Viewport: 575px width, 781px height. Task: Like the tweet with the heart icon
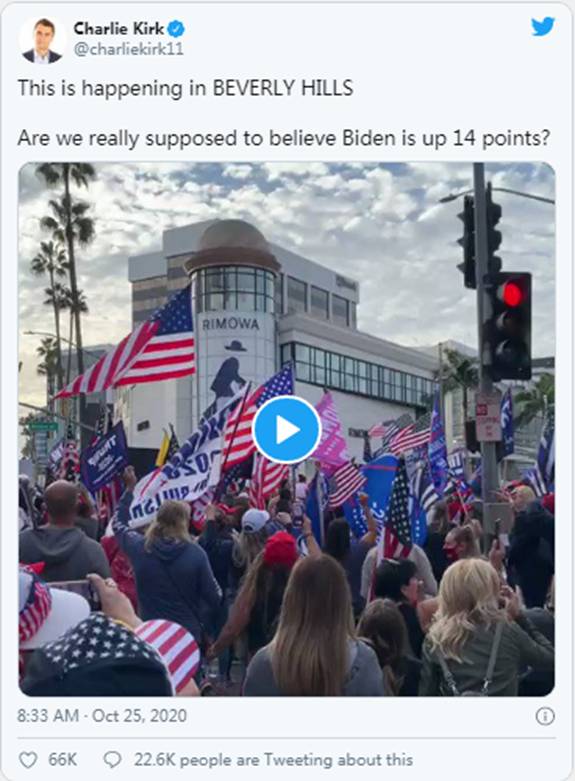click(28, 760)
